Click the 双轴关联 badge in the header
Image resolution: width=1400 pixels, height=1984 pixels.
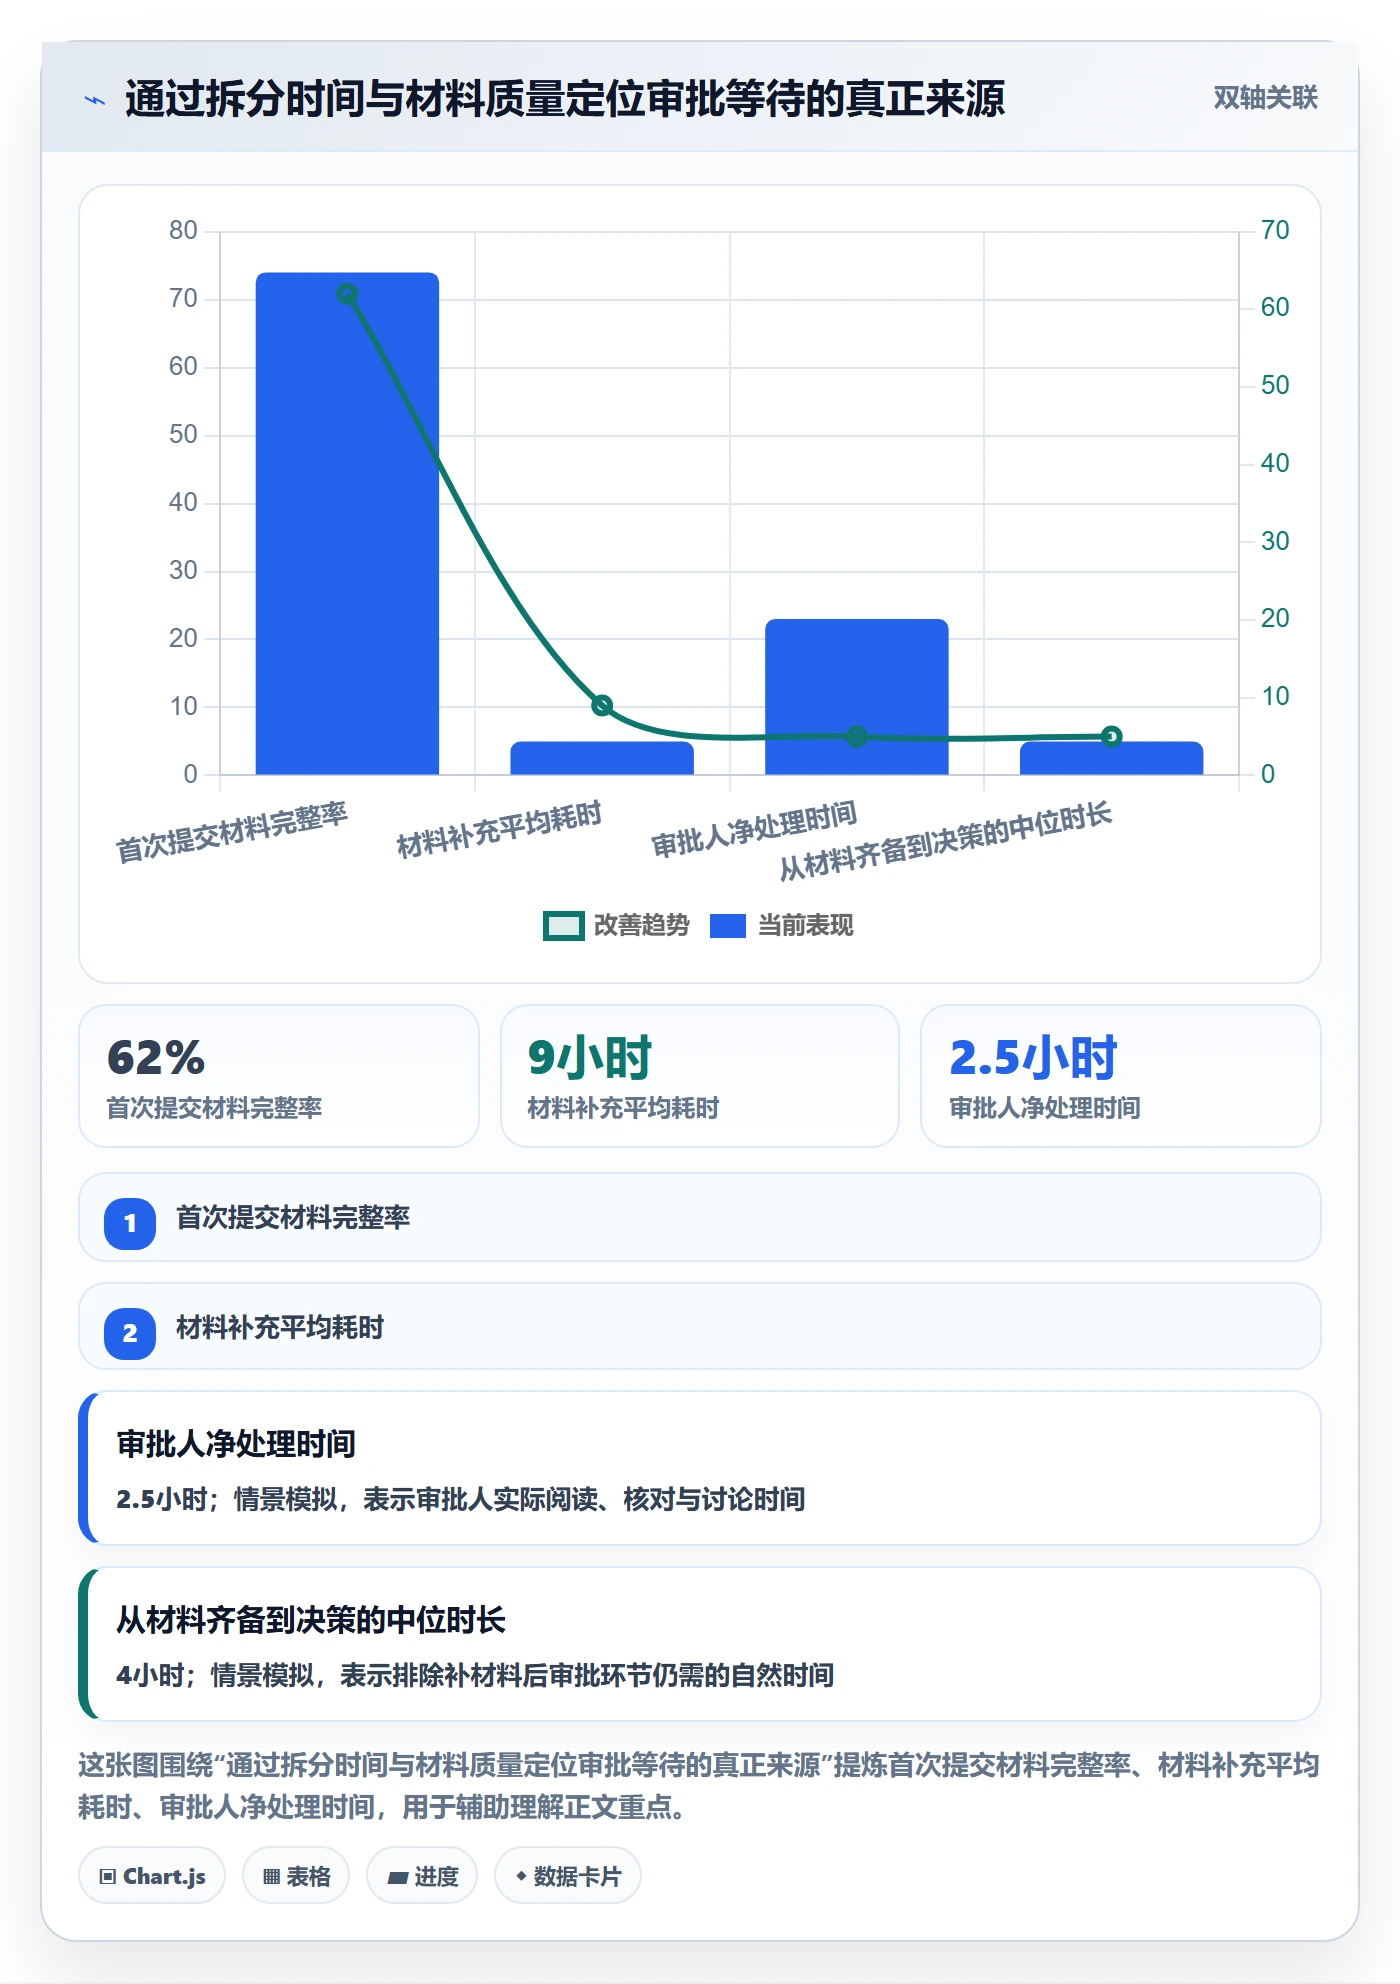tap(1265, 98)
